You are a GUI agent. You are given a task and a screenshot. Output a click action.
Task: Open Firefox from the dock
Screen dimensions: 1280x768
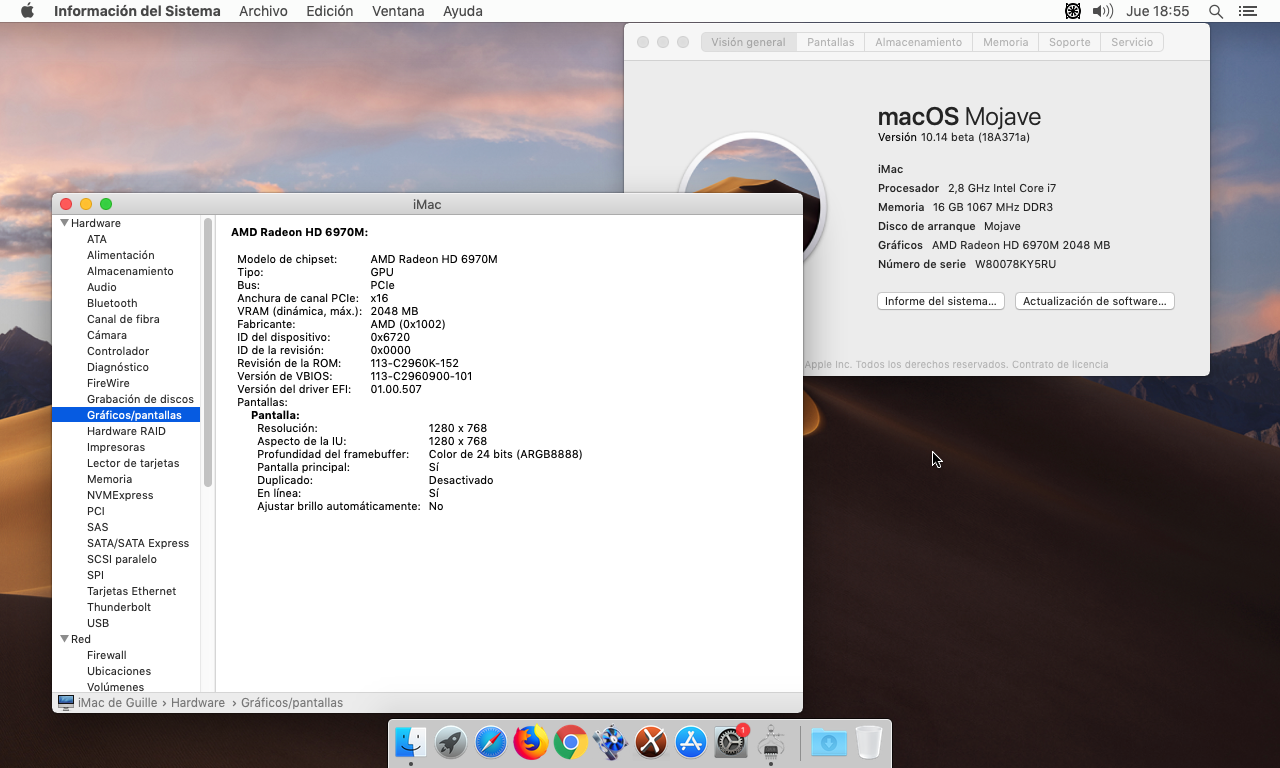click(x=531, y=742)
